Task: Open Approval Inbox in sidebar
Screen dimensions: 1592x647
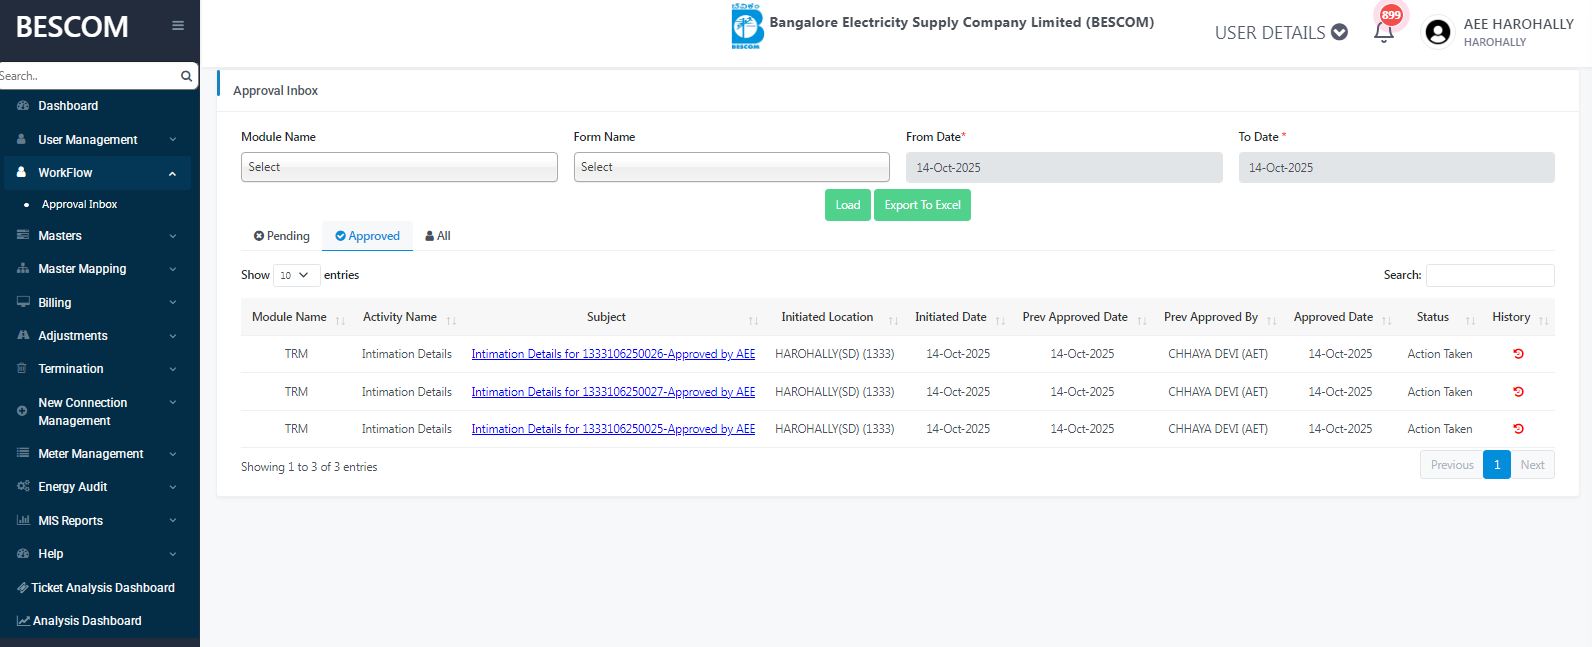Action: 79,204
